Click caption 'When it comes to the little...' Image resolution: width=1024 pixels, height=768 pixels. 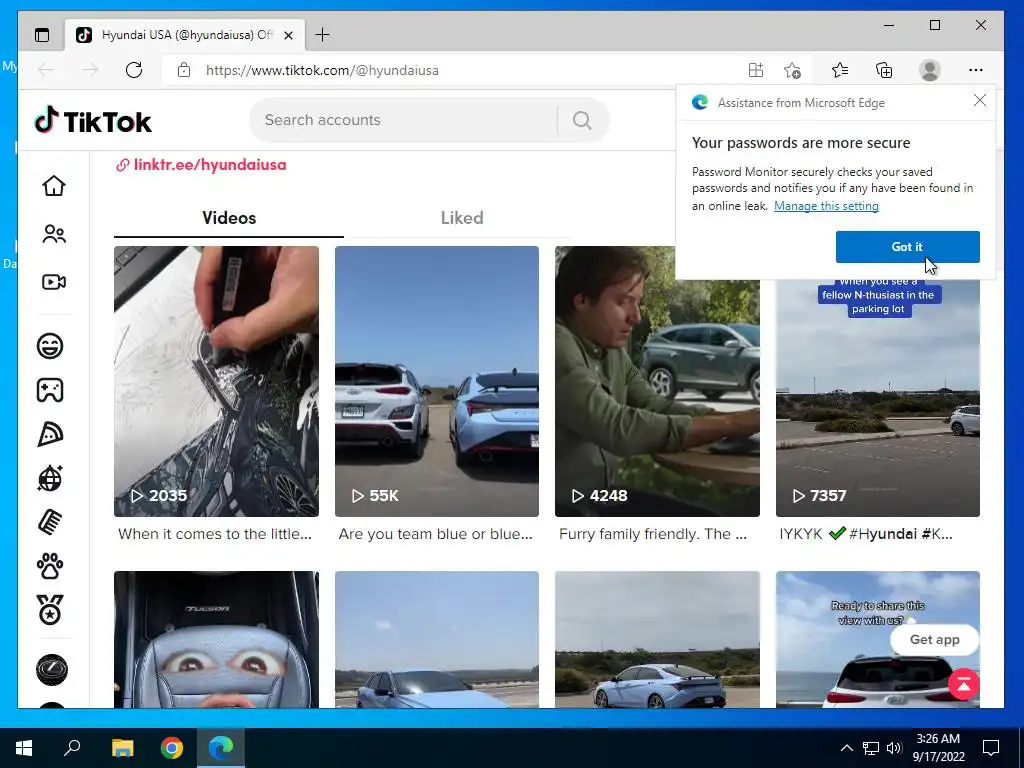click(x=215, y=534)
